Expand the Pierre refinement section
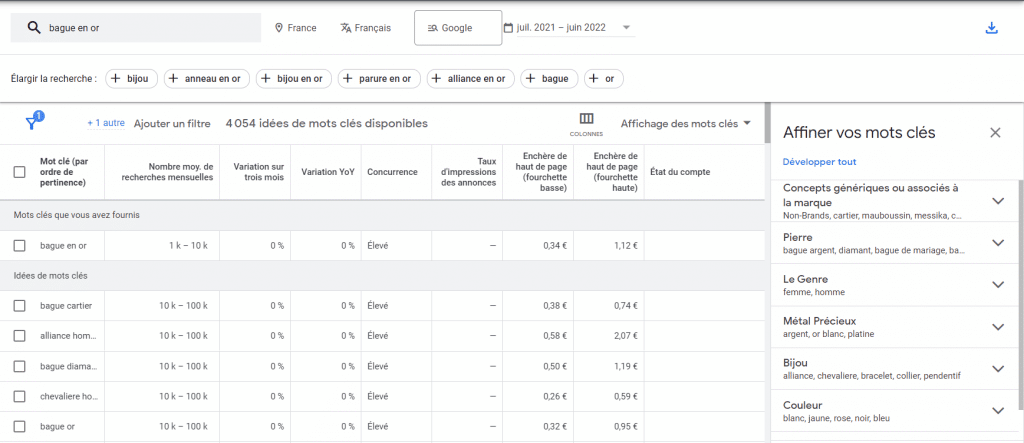This screenshot has height=443, width=1024. click(996, 243)
